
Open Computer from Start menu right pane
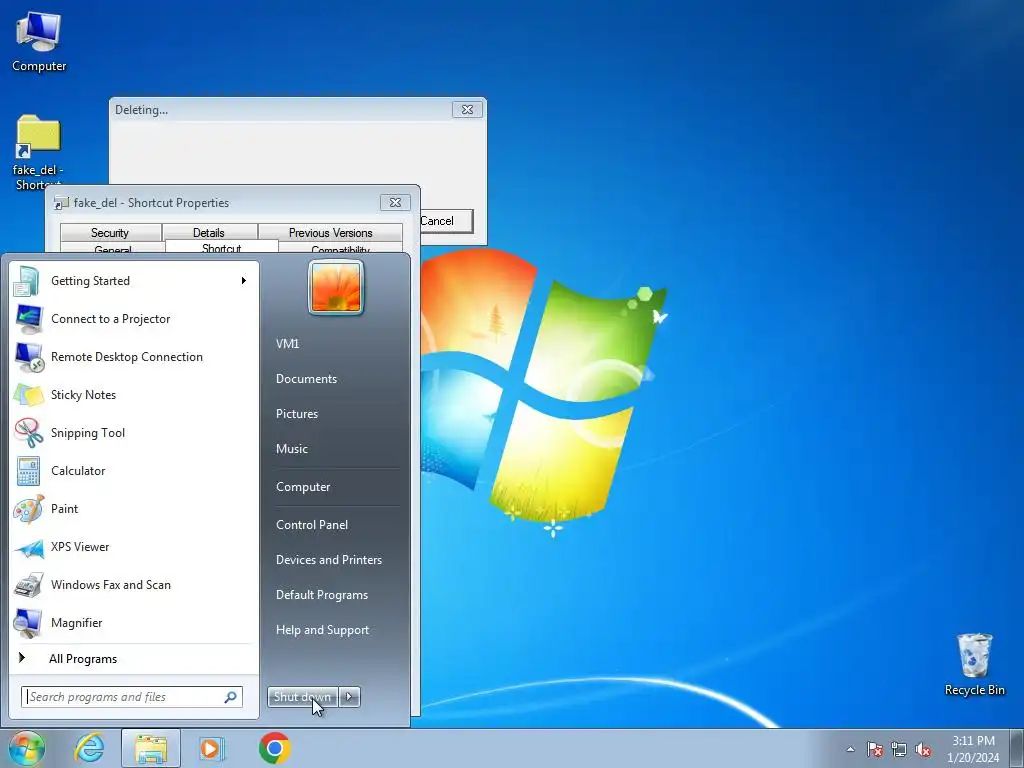click(303, 487)
